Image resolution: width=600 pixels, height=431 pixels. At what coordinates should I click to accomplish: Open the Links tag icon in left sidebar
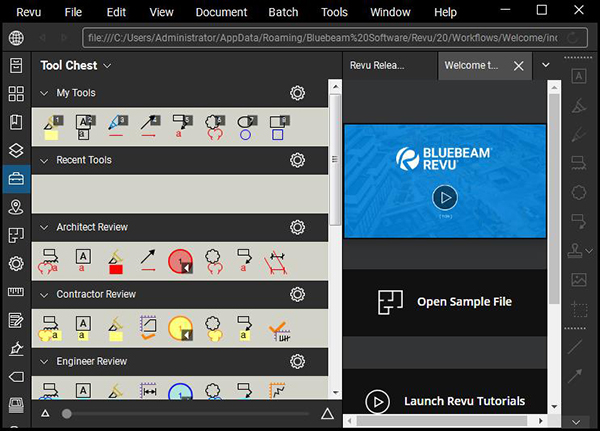coord(16,377)
